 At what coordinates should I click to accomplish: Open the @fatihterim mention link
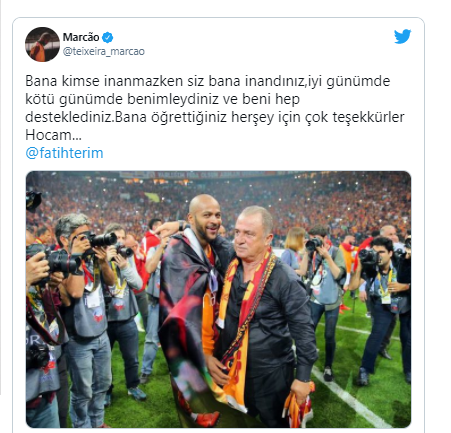click(x=64, y=153)
